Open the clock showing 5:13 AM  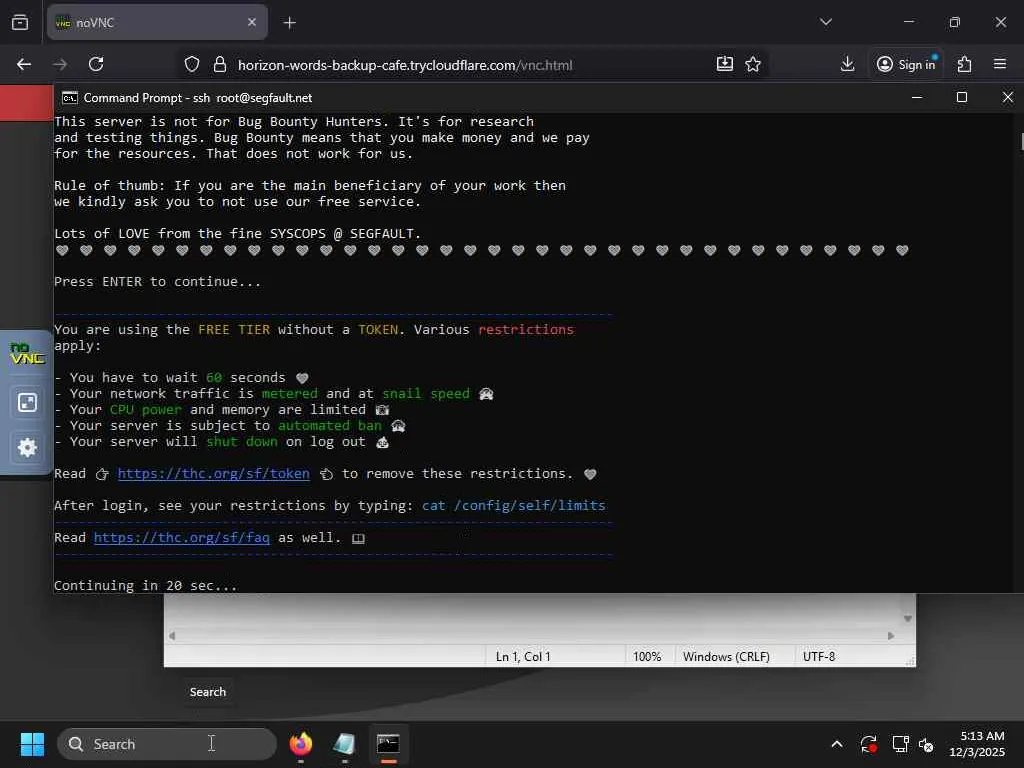pos(977,744)
